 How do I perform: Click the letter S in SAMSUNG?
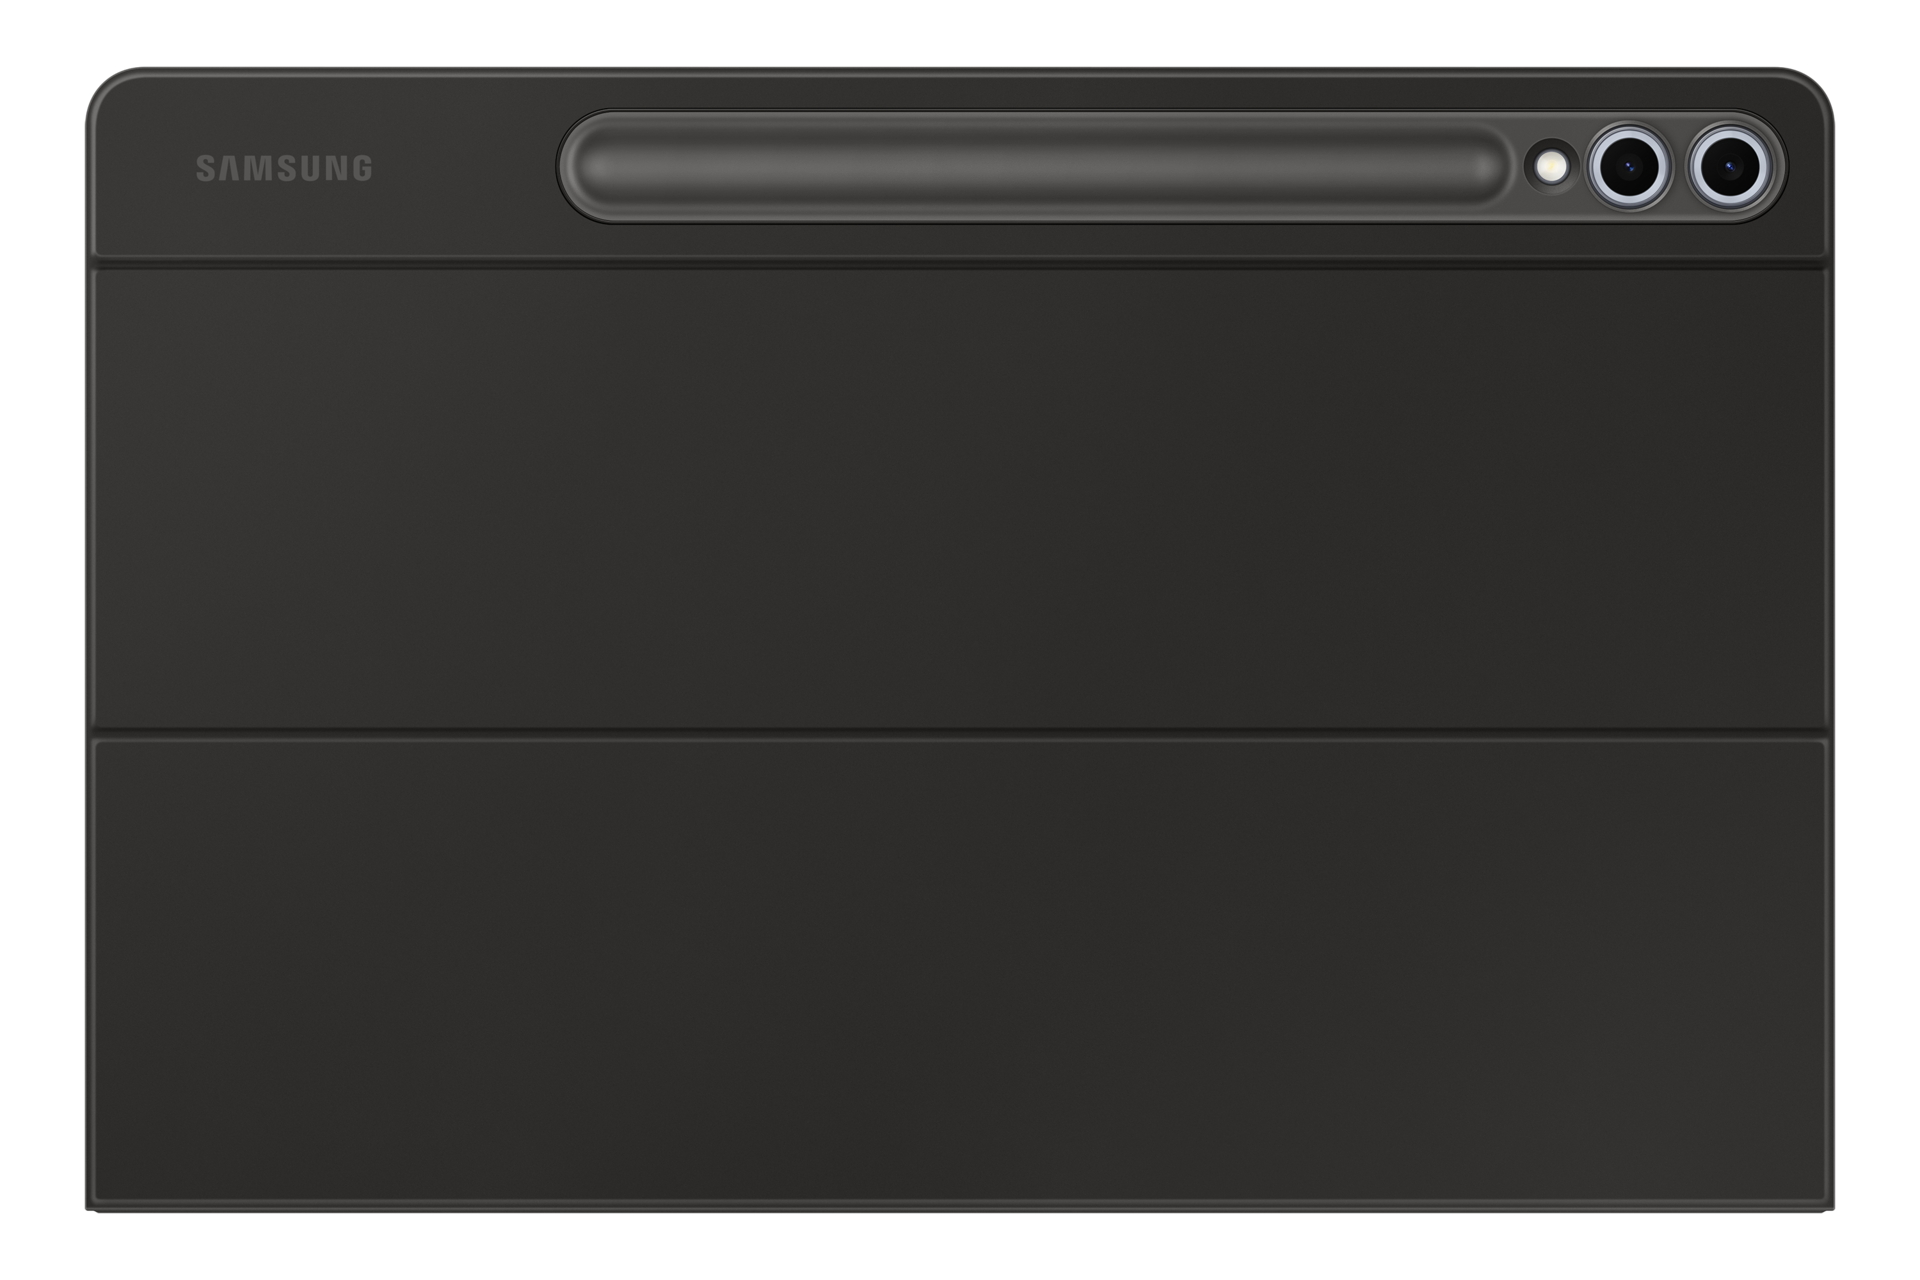click(204, 168)
